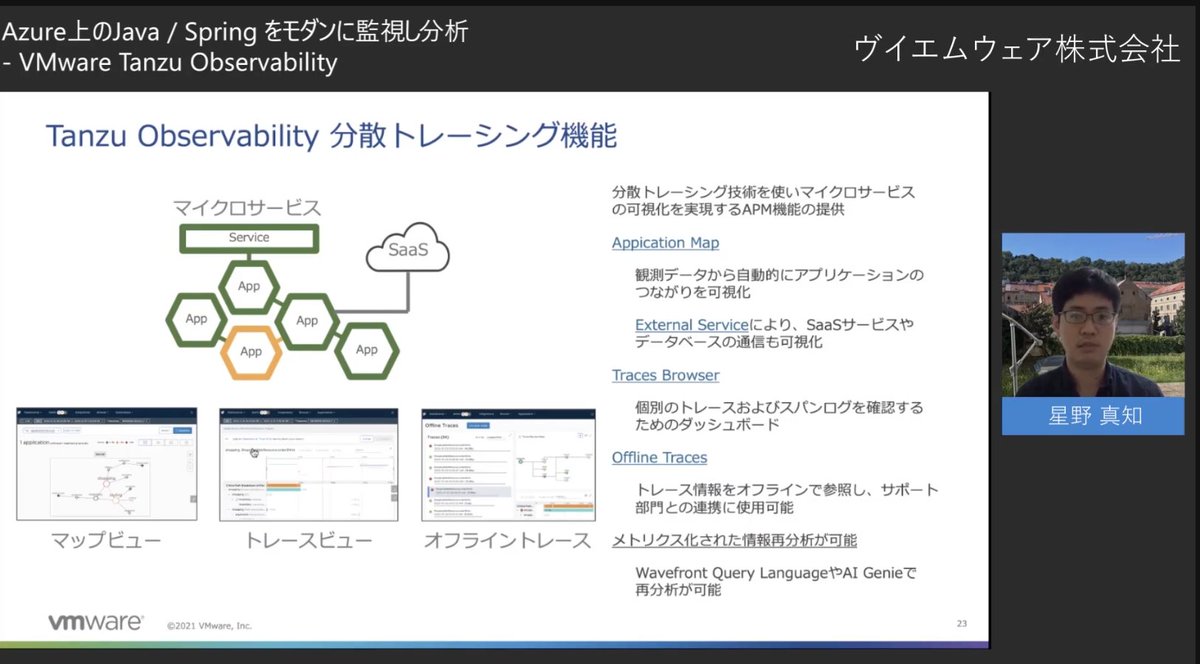Click the マップビュー caption

106,542
